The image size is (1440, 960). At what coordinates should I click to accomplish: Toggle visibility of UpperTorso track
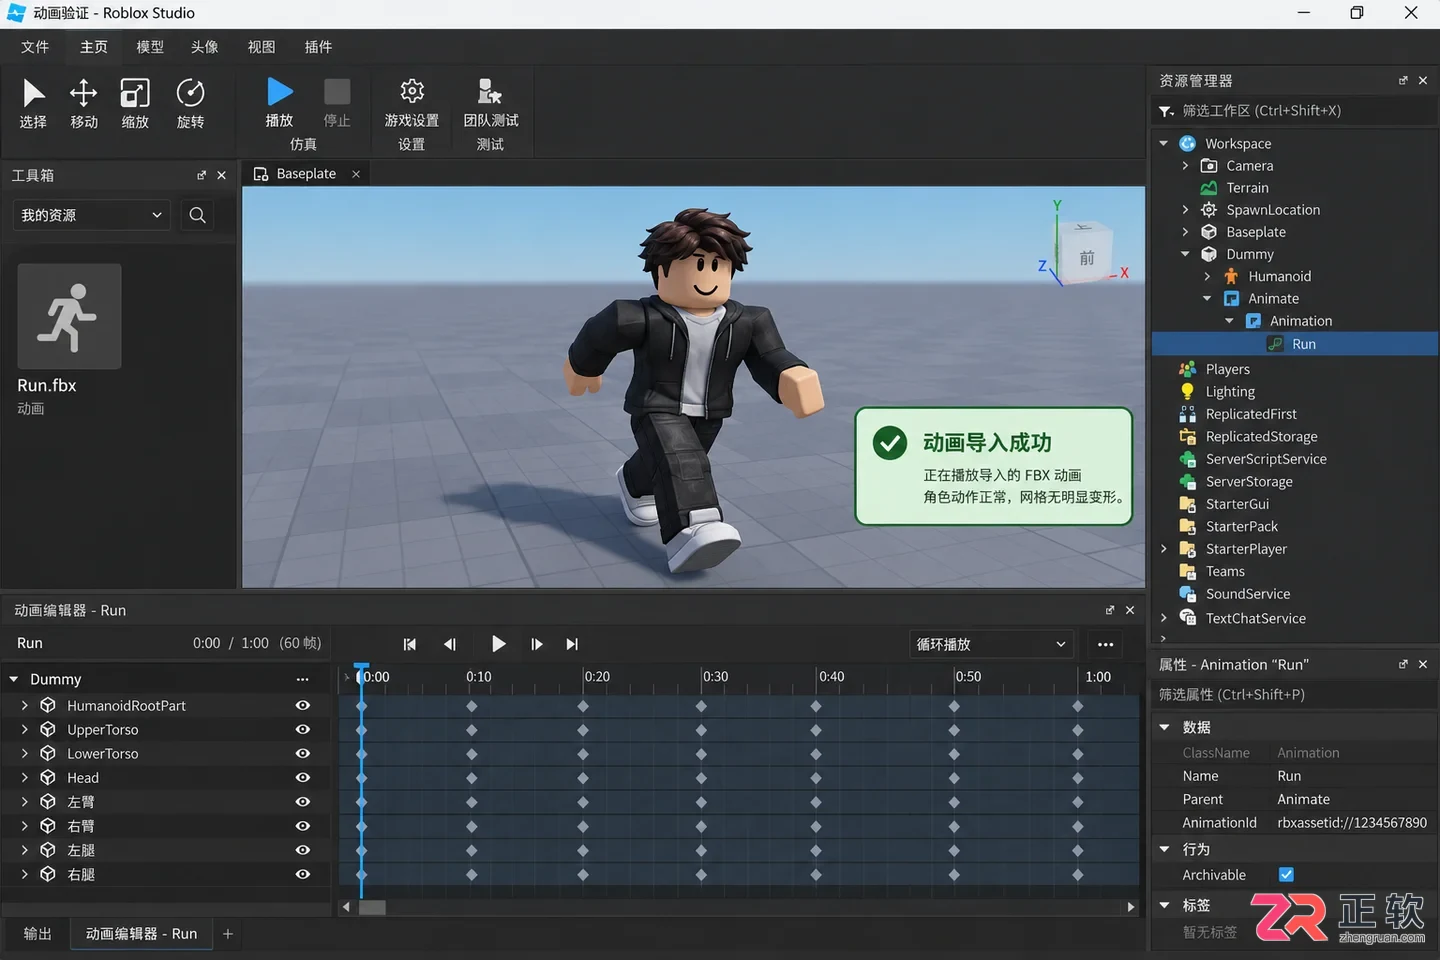coord(302,729)
